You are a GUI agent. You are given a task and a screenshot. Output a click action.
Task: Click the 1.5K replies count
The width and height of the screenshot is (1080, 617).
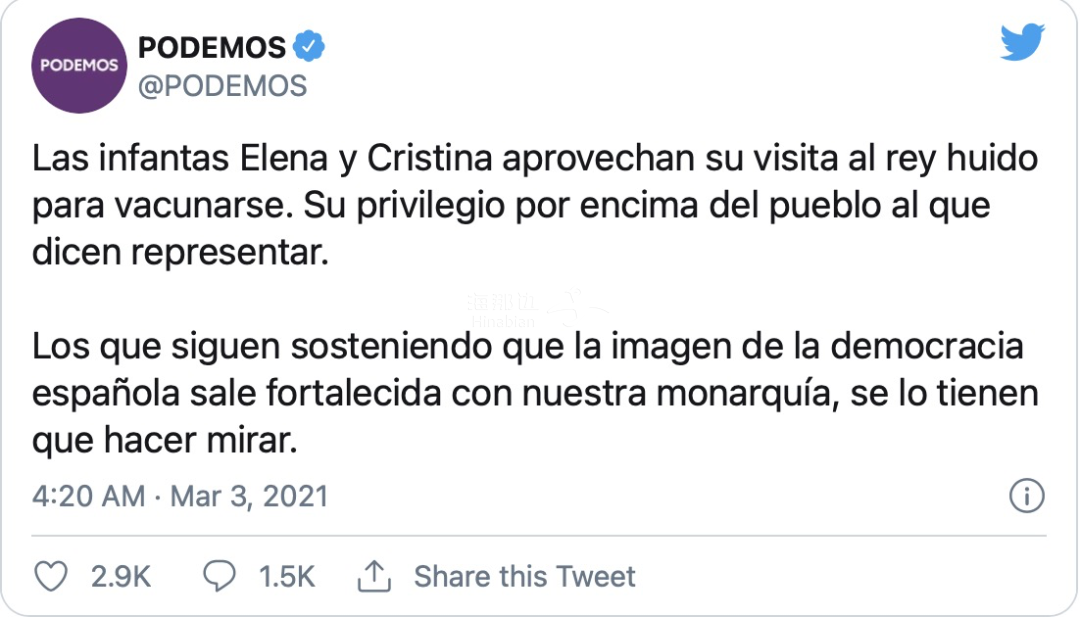pyautogui.click(x=287, y=577)
